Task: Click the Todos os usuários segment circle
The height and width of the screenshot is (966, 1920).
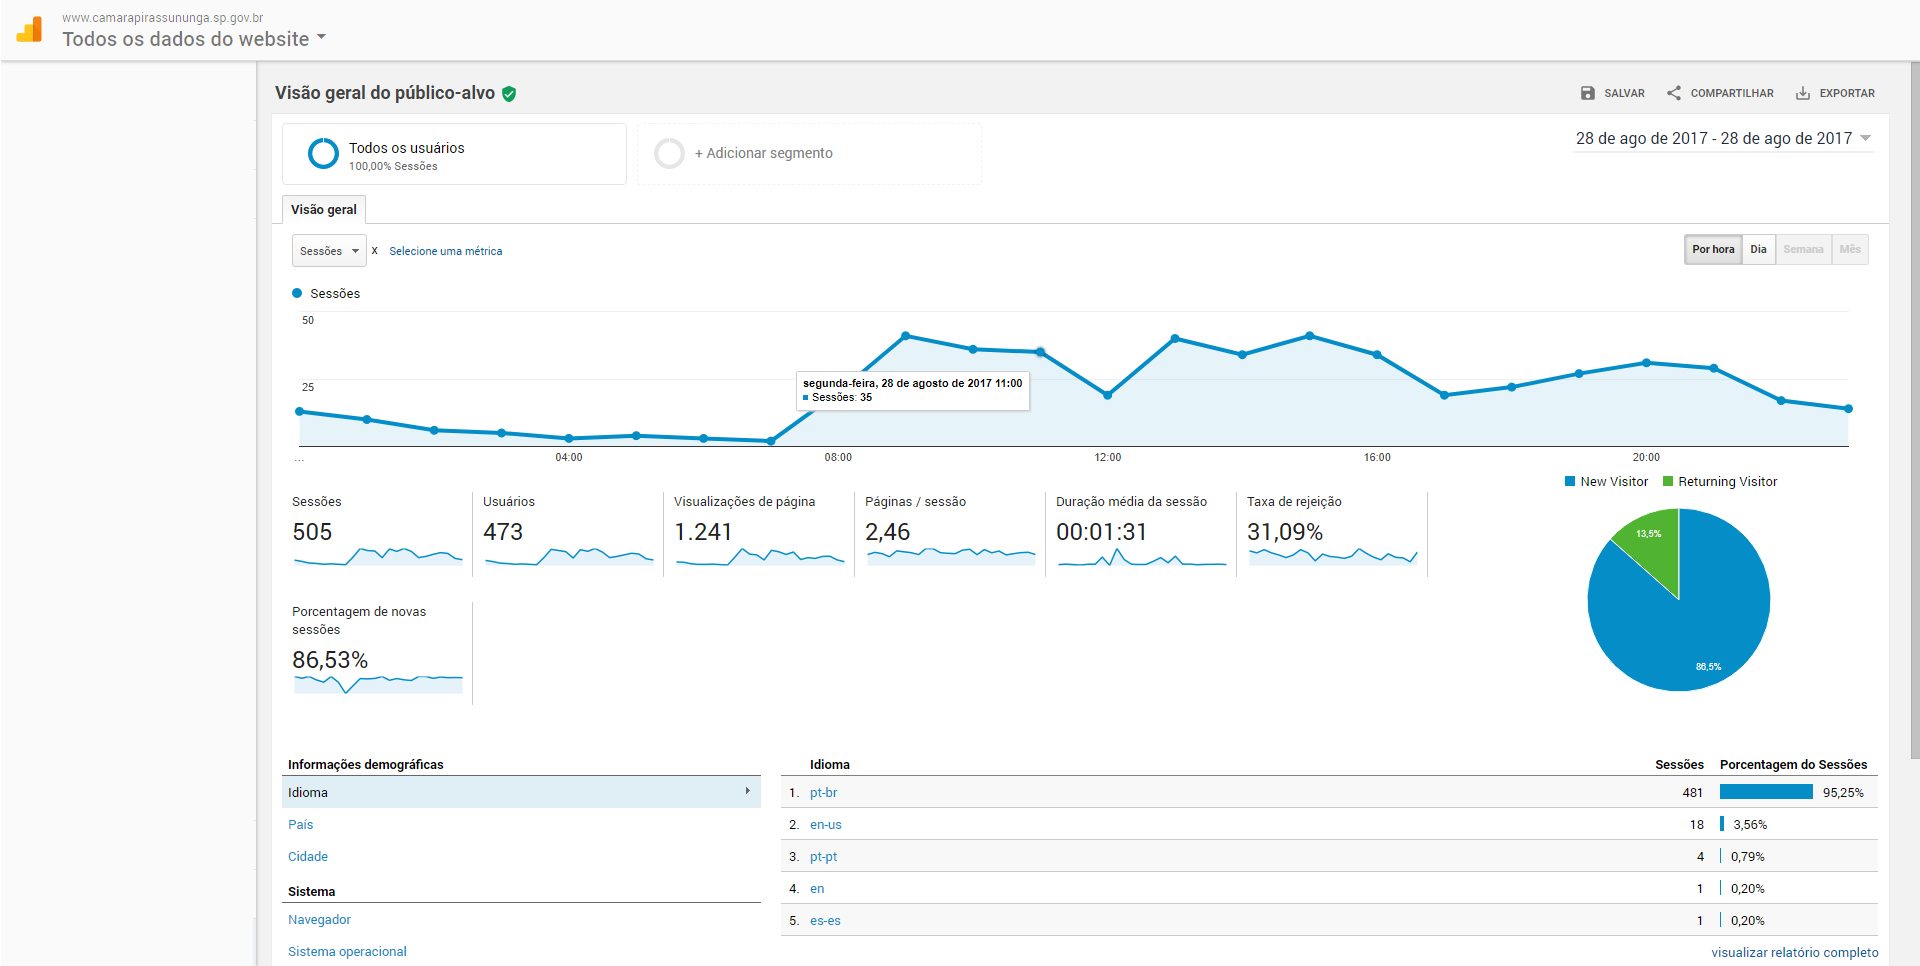Action: 323,154
